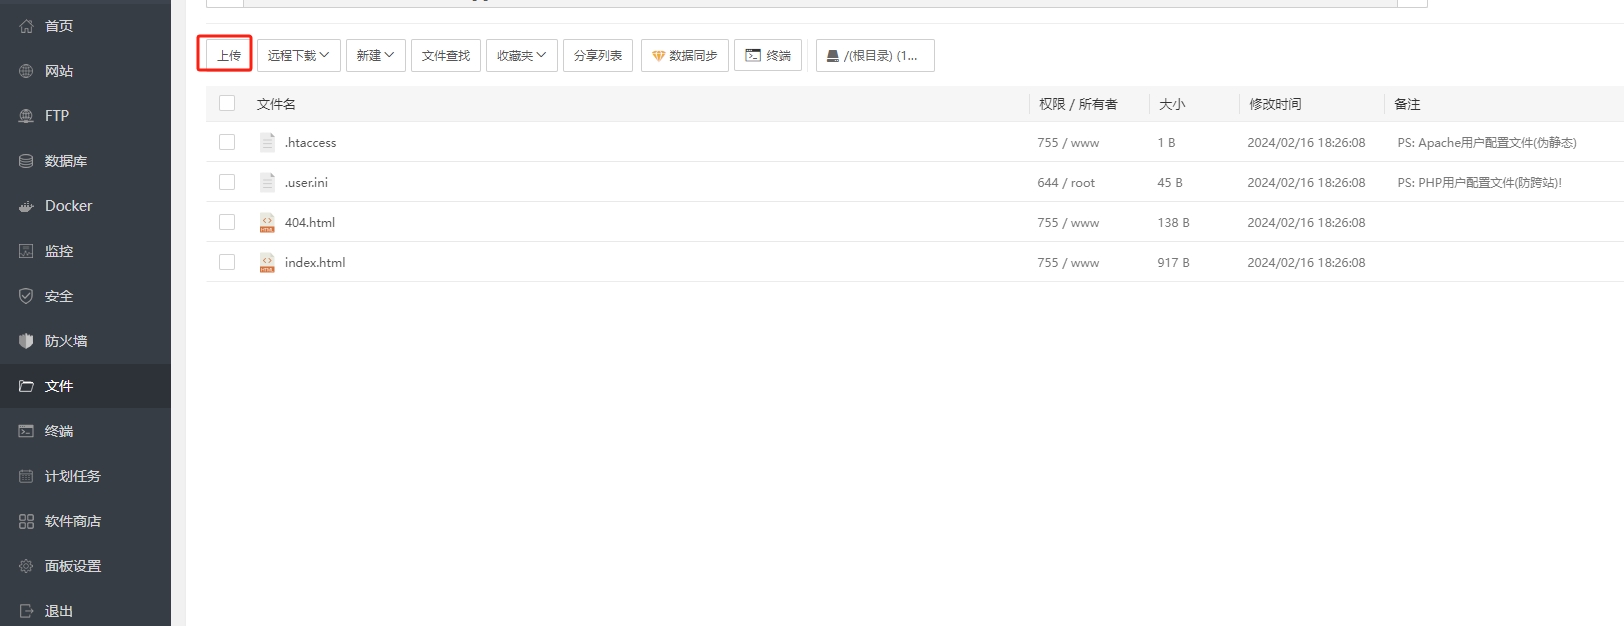Click the index.html file icon
The height and width of the screenshot is (626, 1624).
267,262
